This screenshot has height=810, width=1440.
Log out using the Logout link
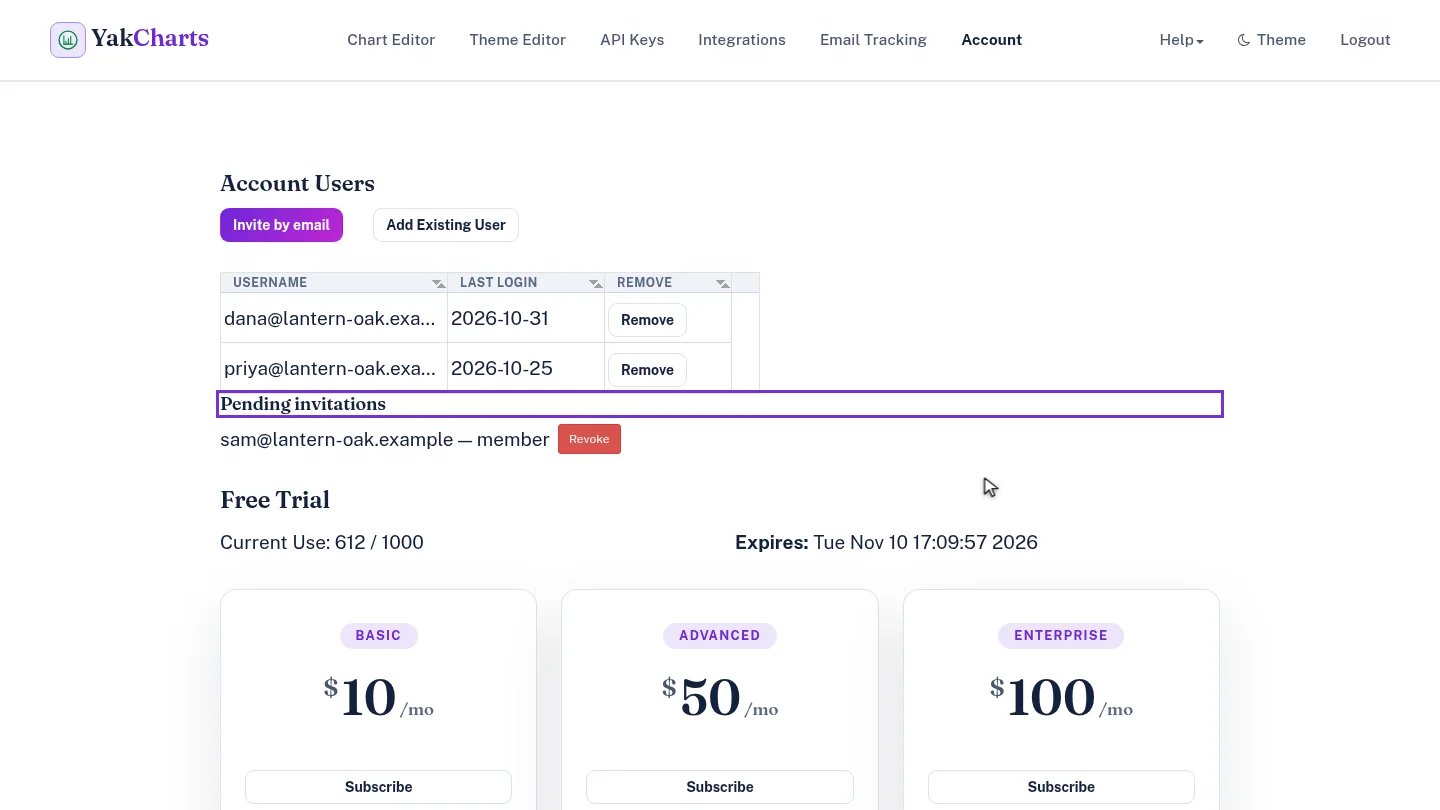(1365, 40)
